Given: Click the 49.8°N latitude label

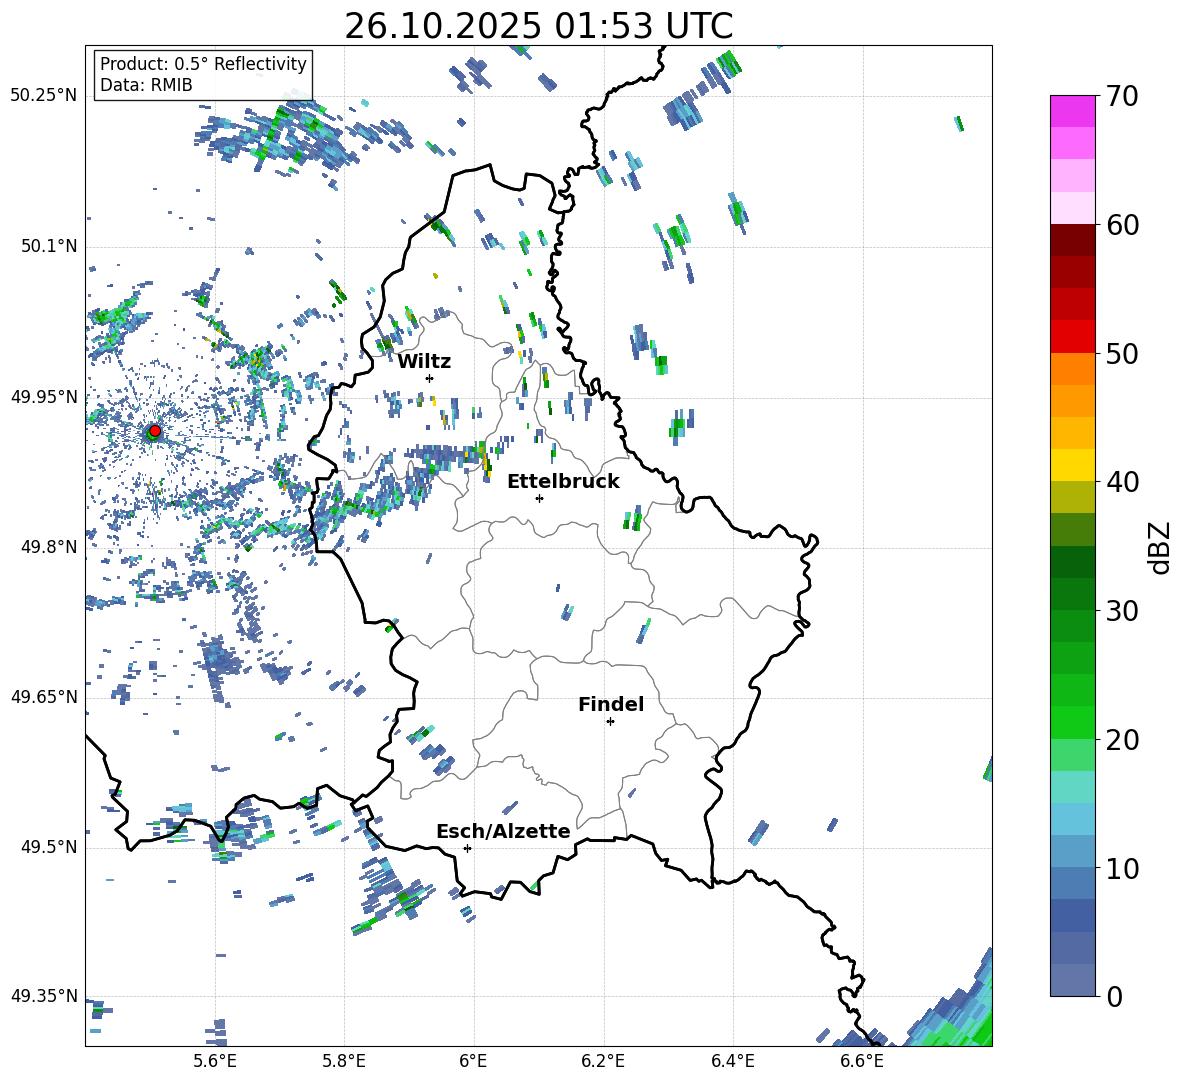Looking at the screenshot, I should [x=49, y=547].
